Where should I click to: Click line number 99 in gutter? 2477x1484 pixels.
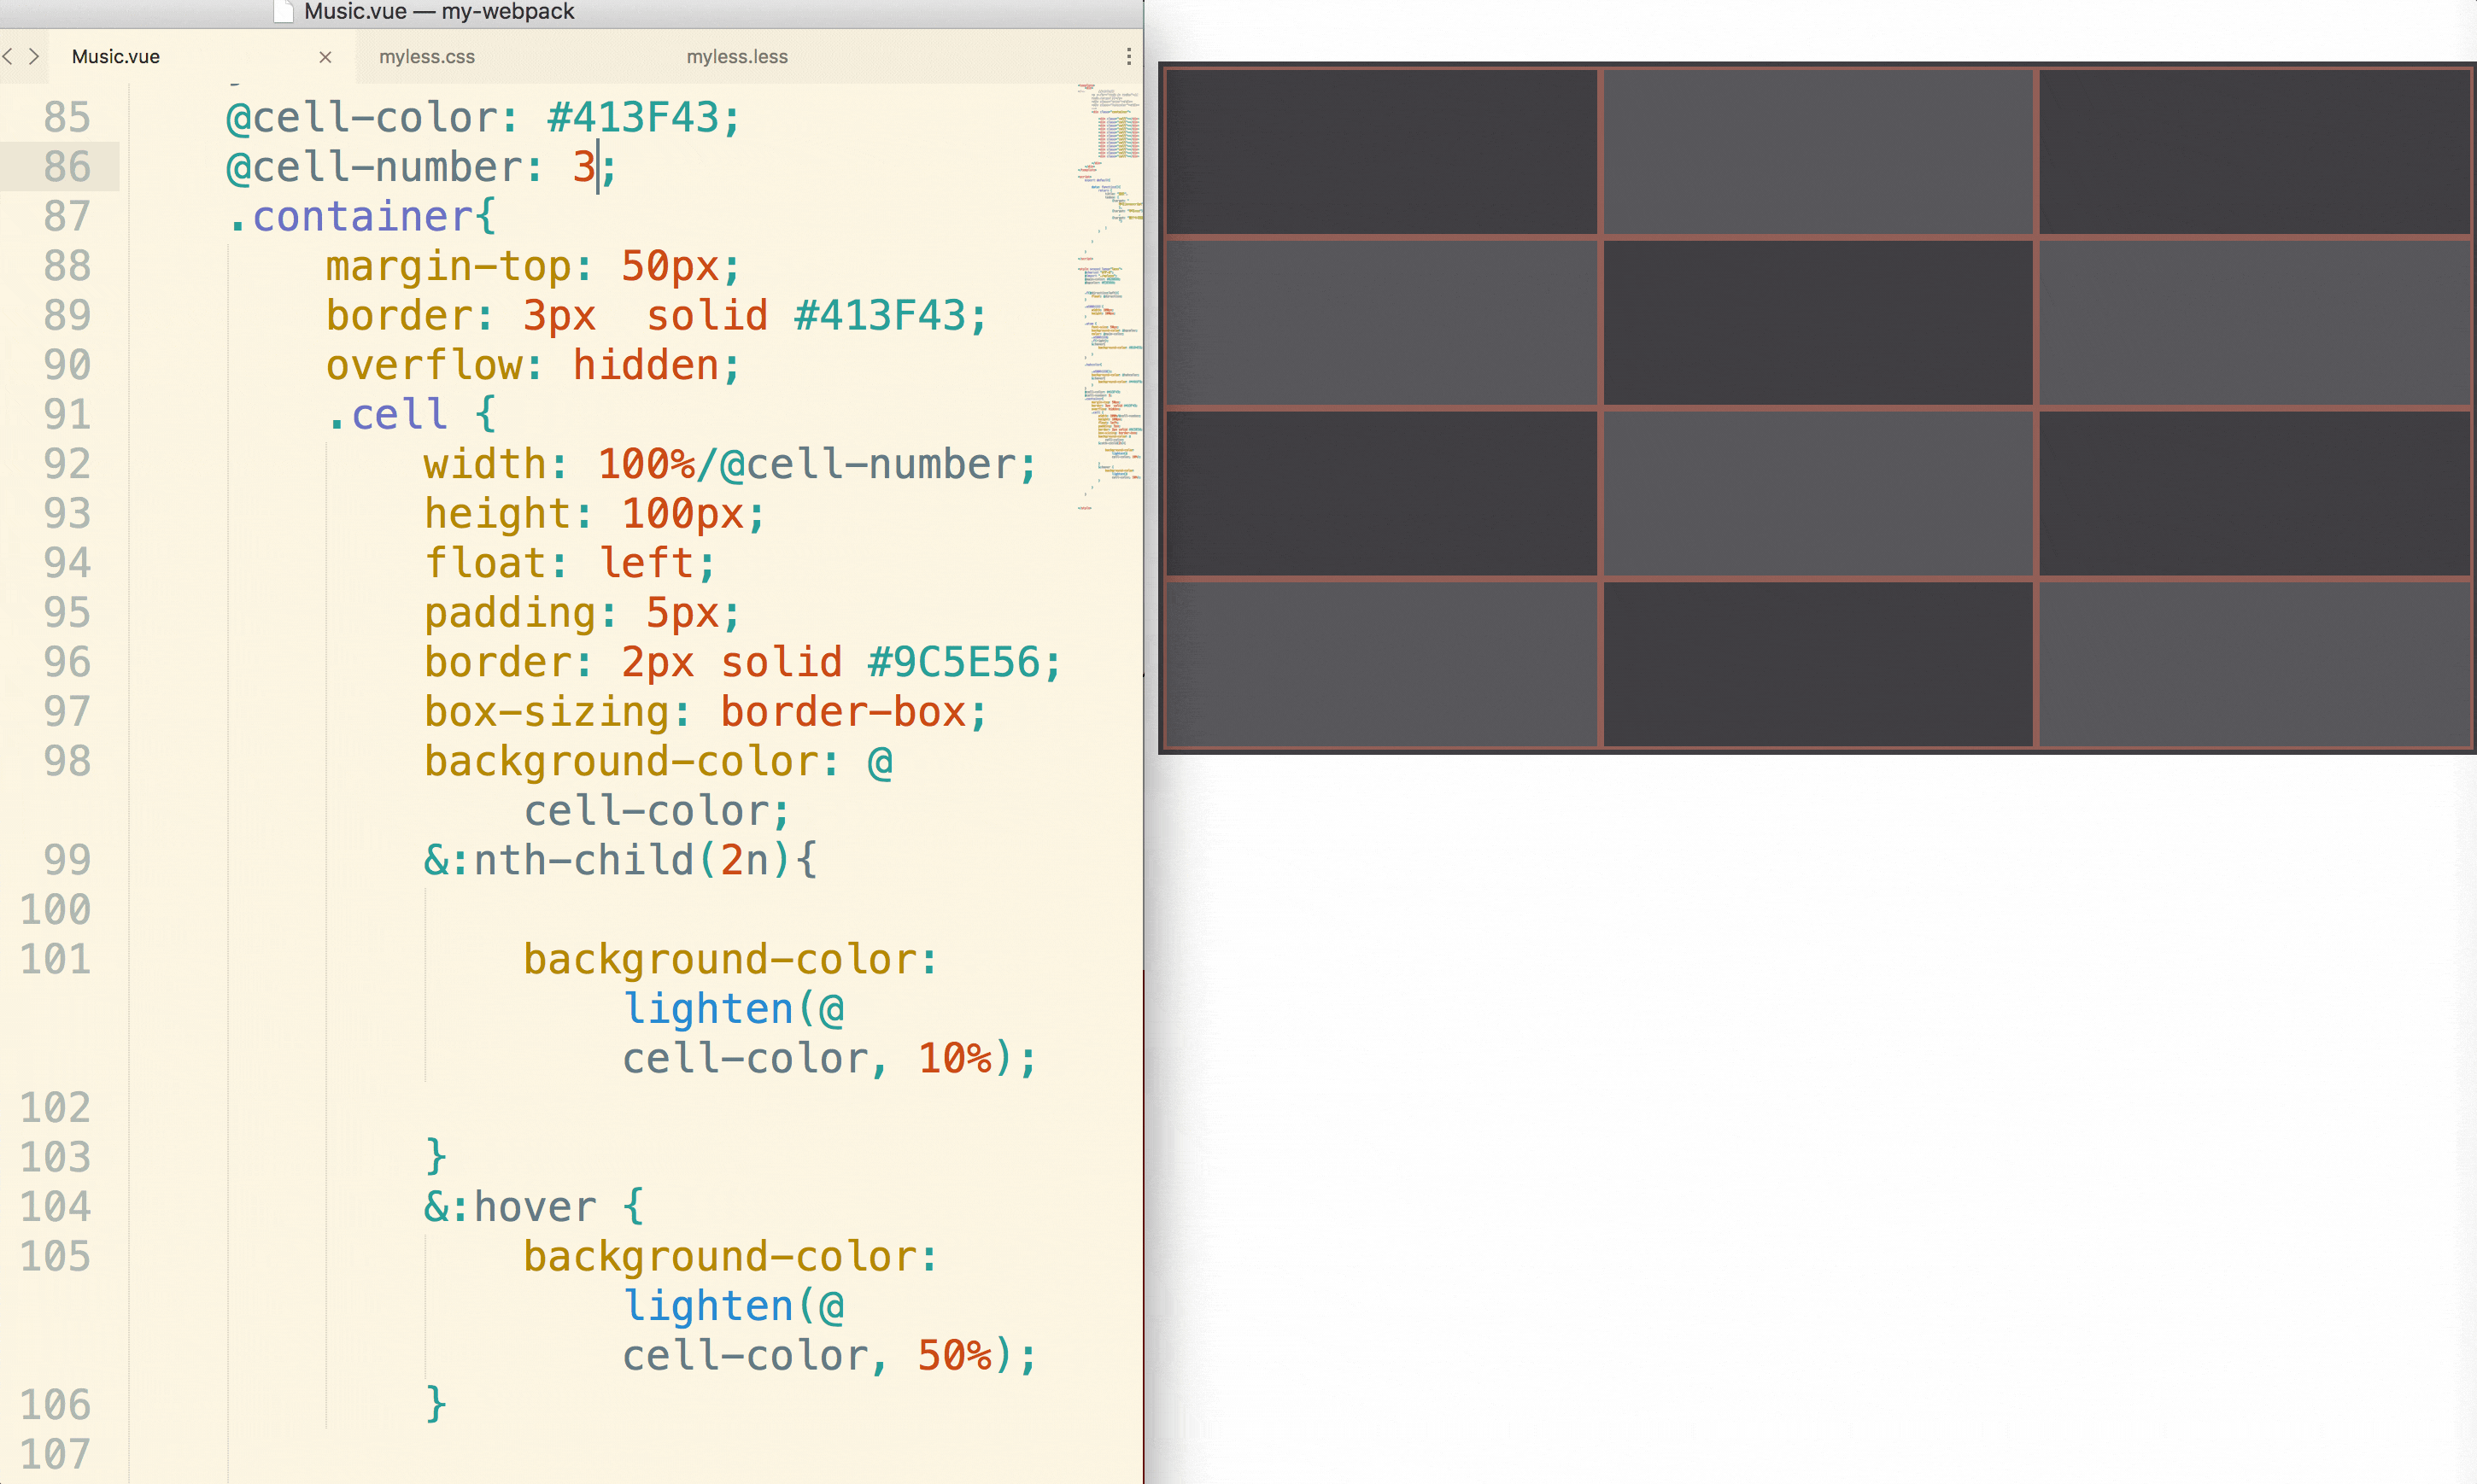[x=66, y=860]
